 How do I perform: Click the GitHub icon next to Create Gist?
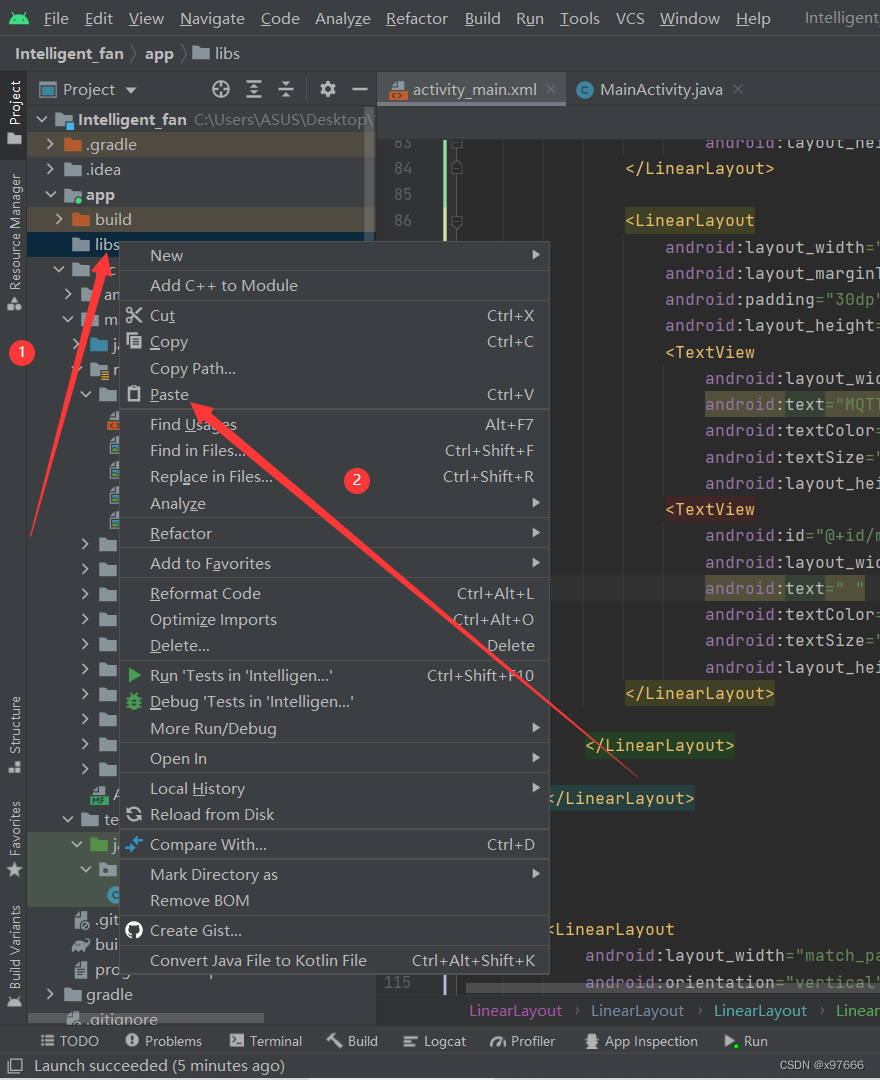pyautogui.click(x=134, y=931)
